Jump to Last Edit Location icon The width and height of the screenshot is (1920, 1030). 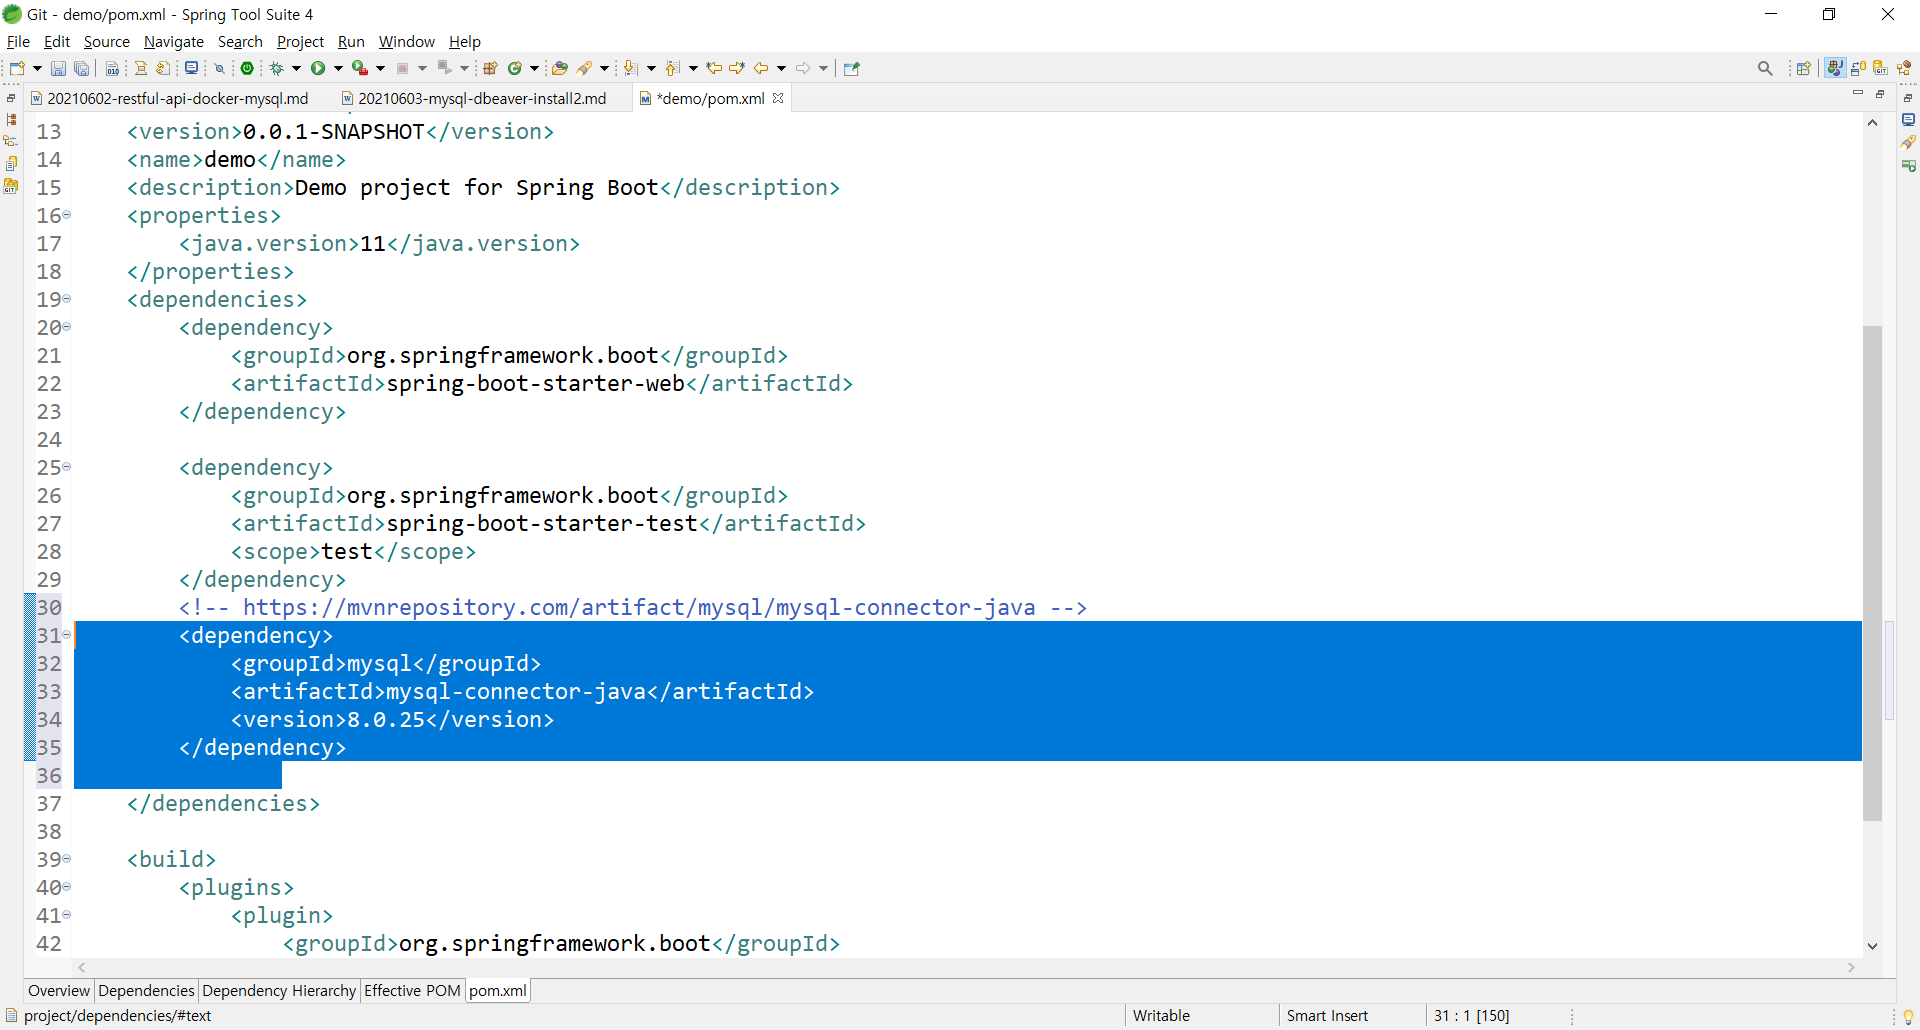(714, 68)
